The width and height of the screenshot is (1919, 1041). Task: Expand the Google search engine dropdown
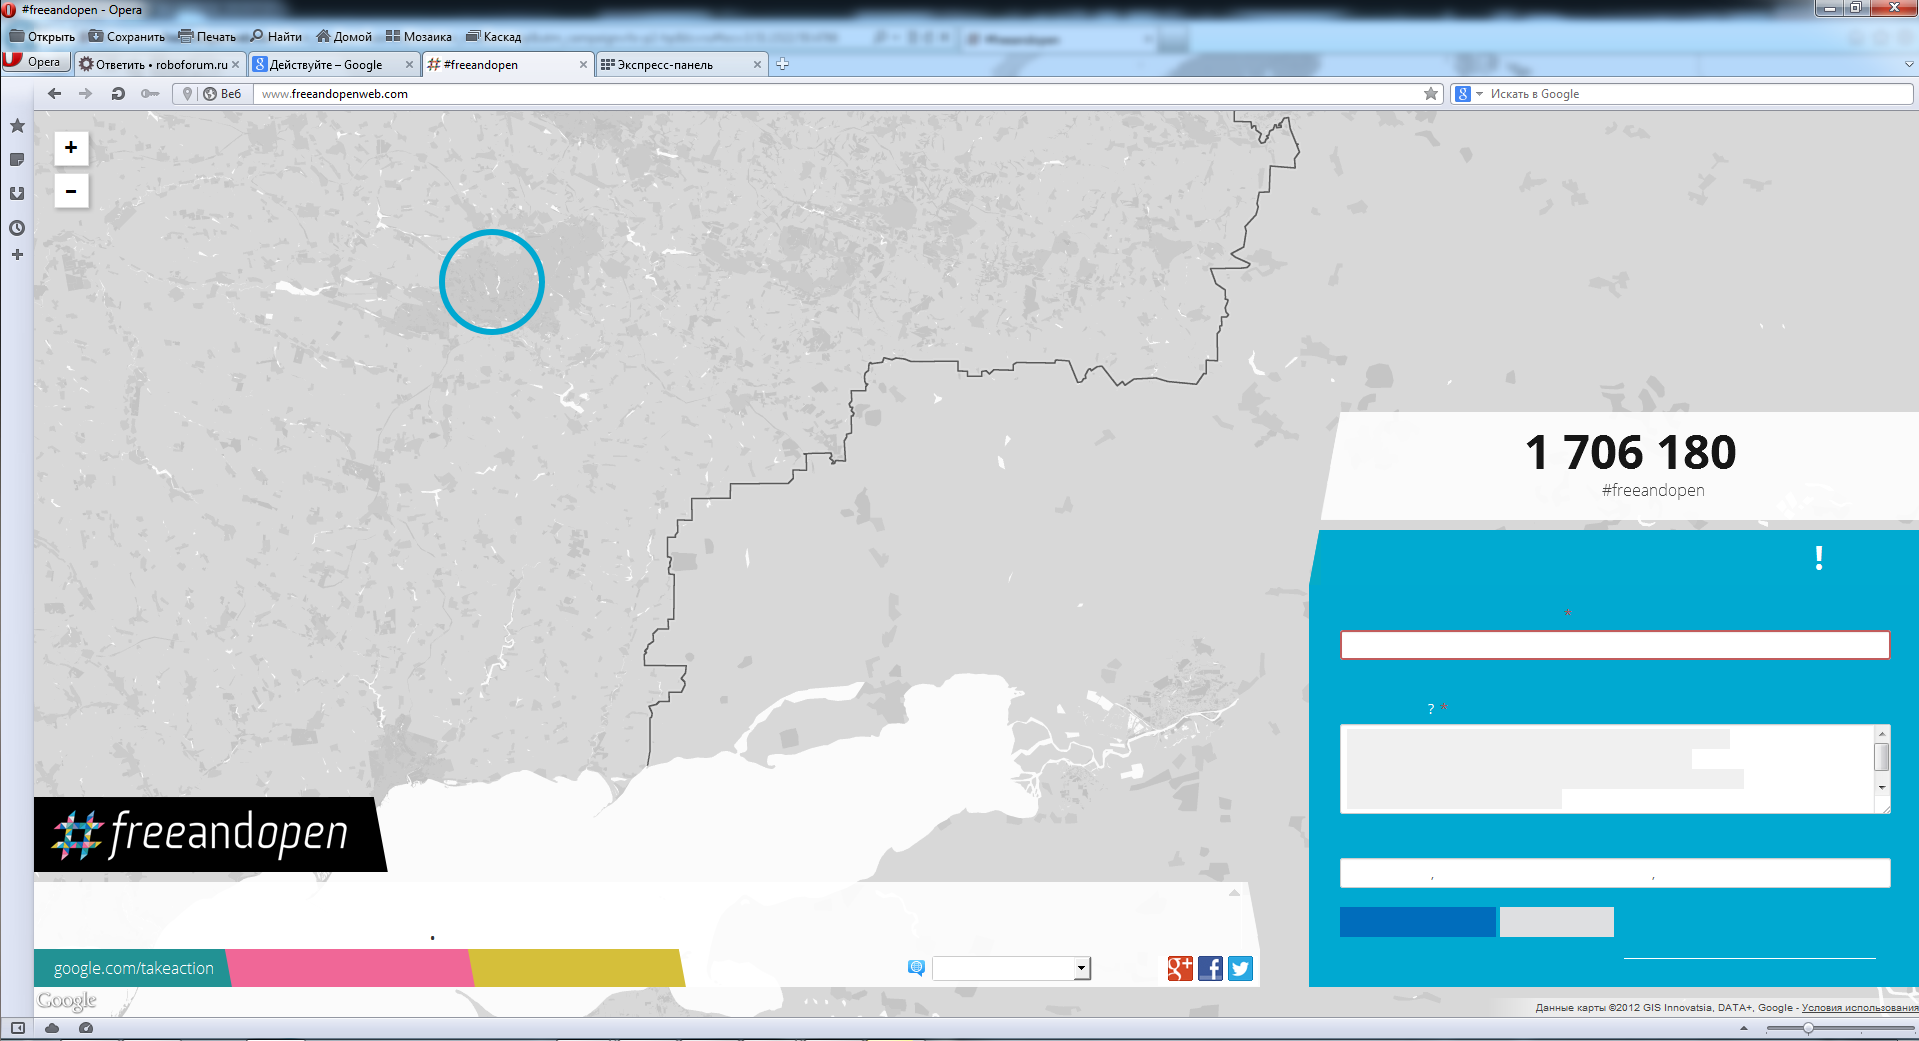pos(1480,94)
